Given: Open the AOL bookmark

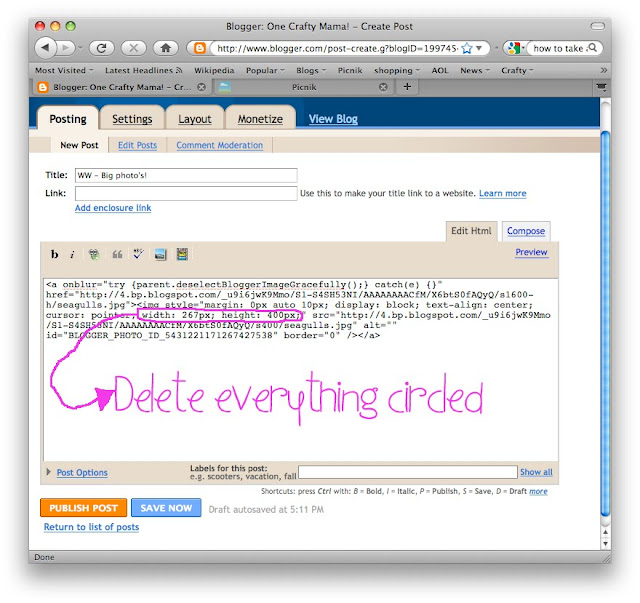Looking at the screenshot, I should 440,70.
